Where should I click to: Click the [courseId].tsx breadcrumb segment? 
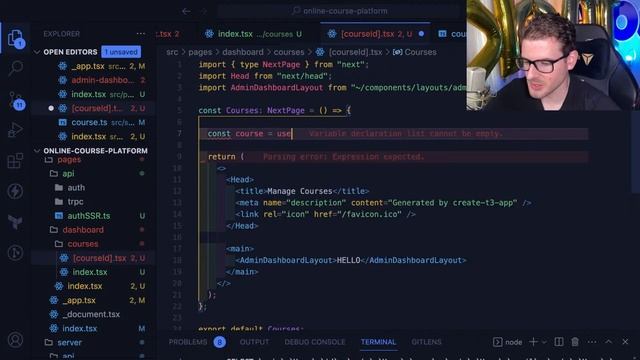pyautogui.click(x=355, y=52)
